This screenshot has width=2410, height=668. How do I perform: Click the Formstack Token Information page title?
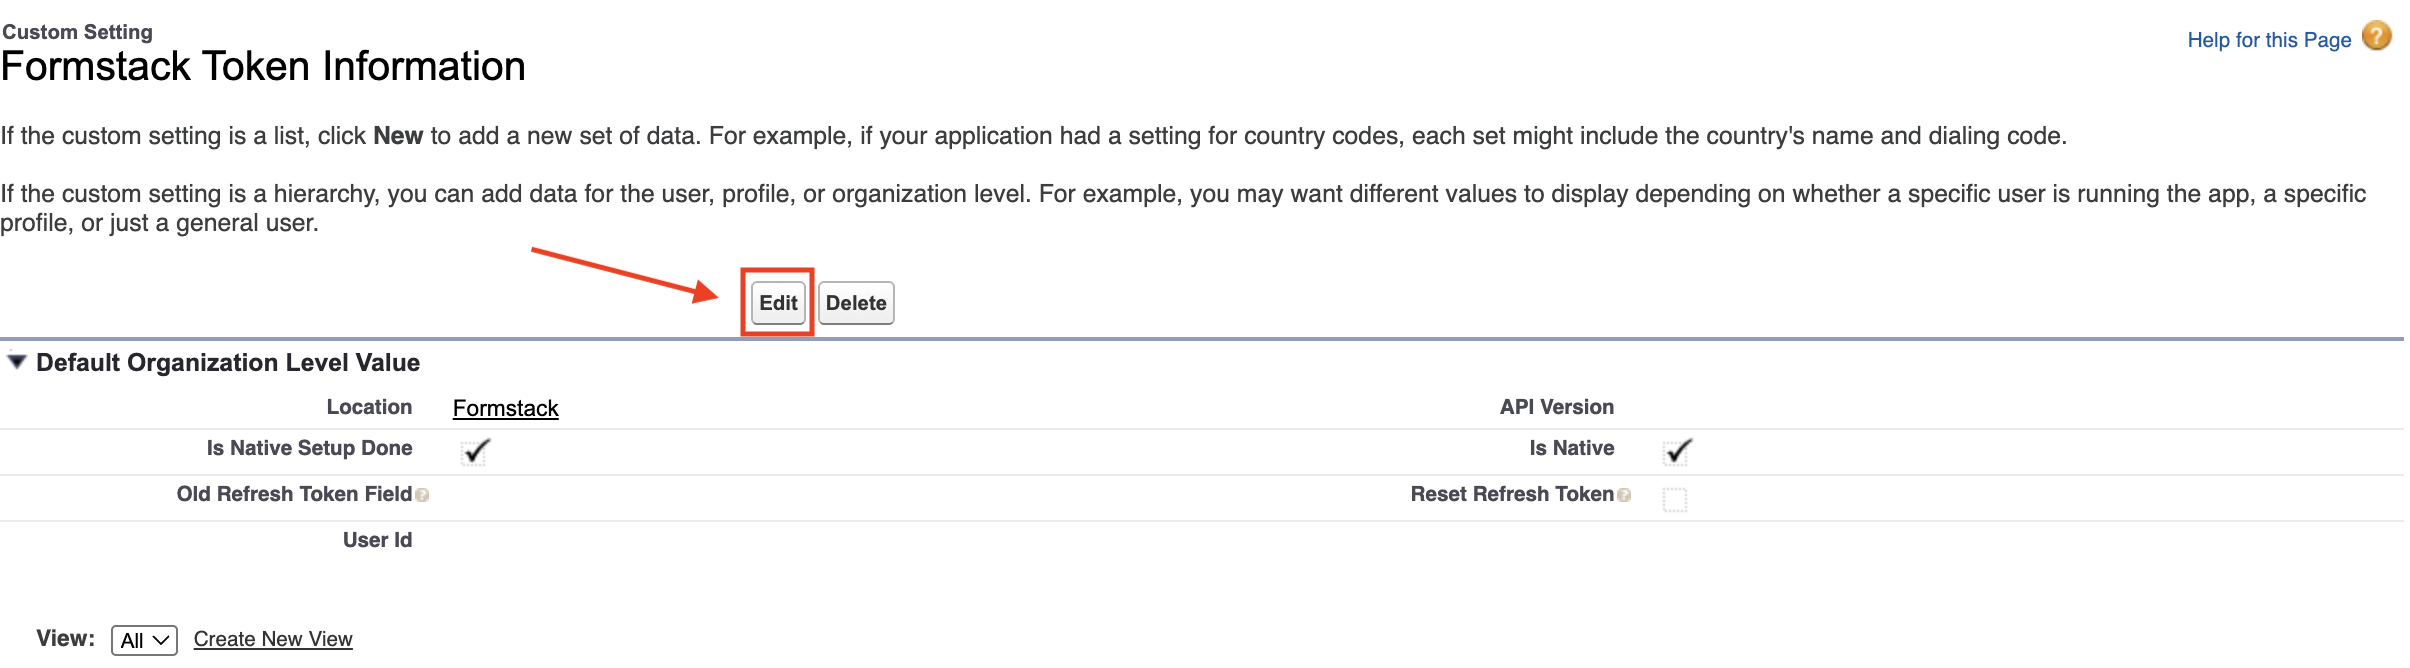(263, 66)
